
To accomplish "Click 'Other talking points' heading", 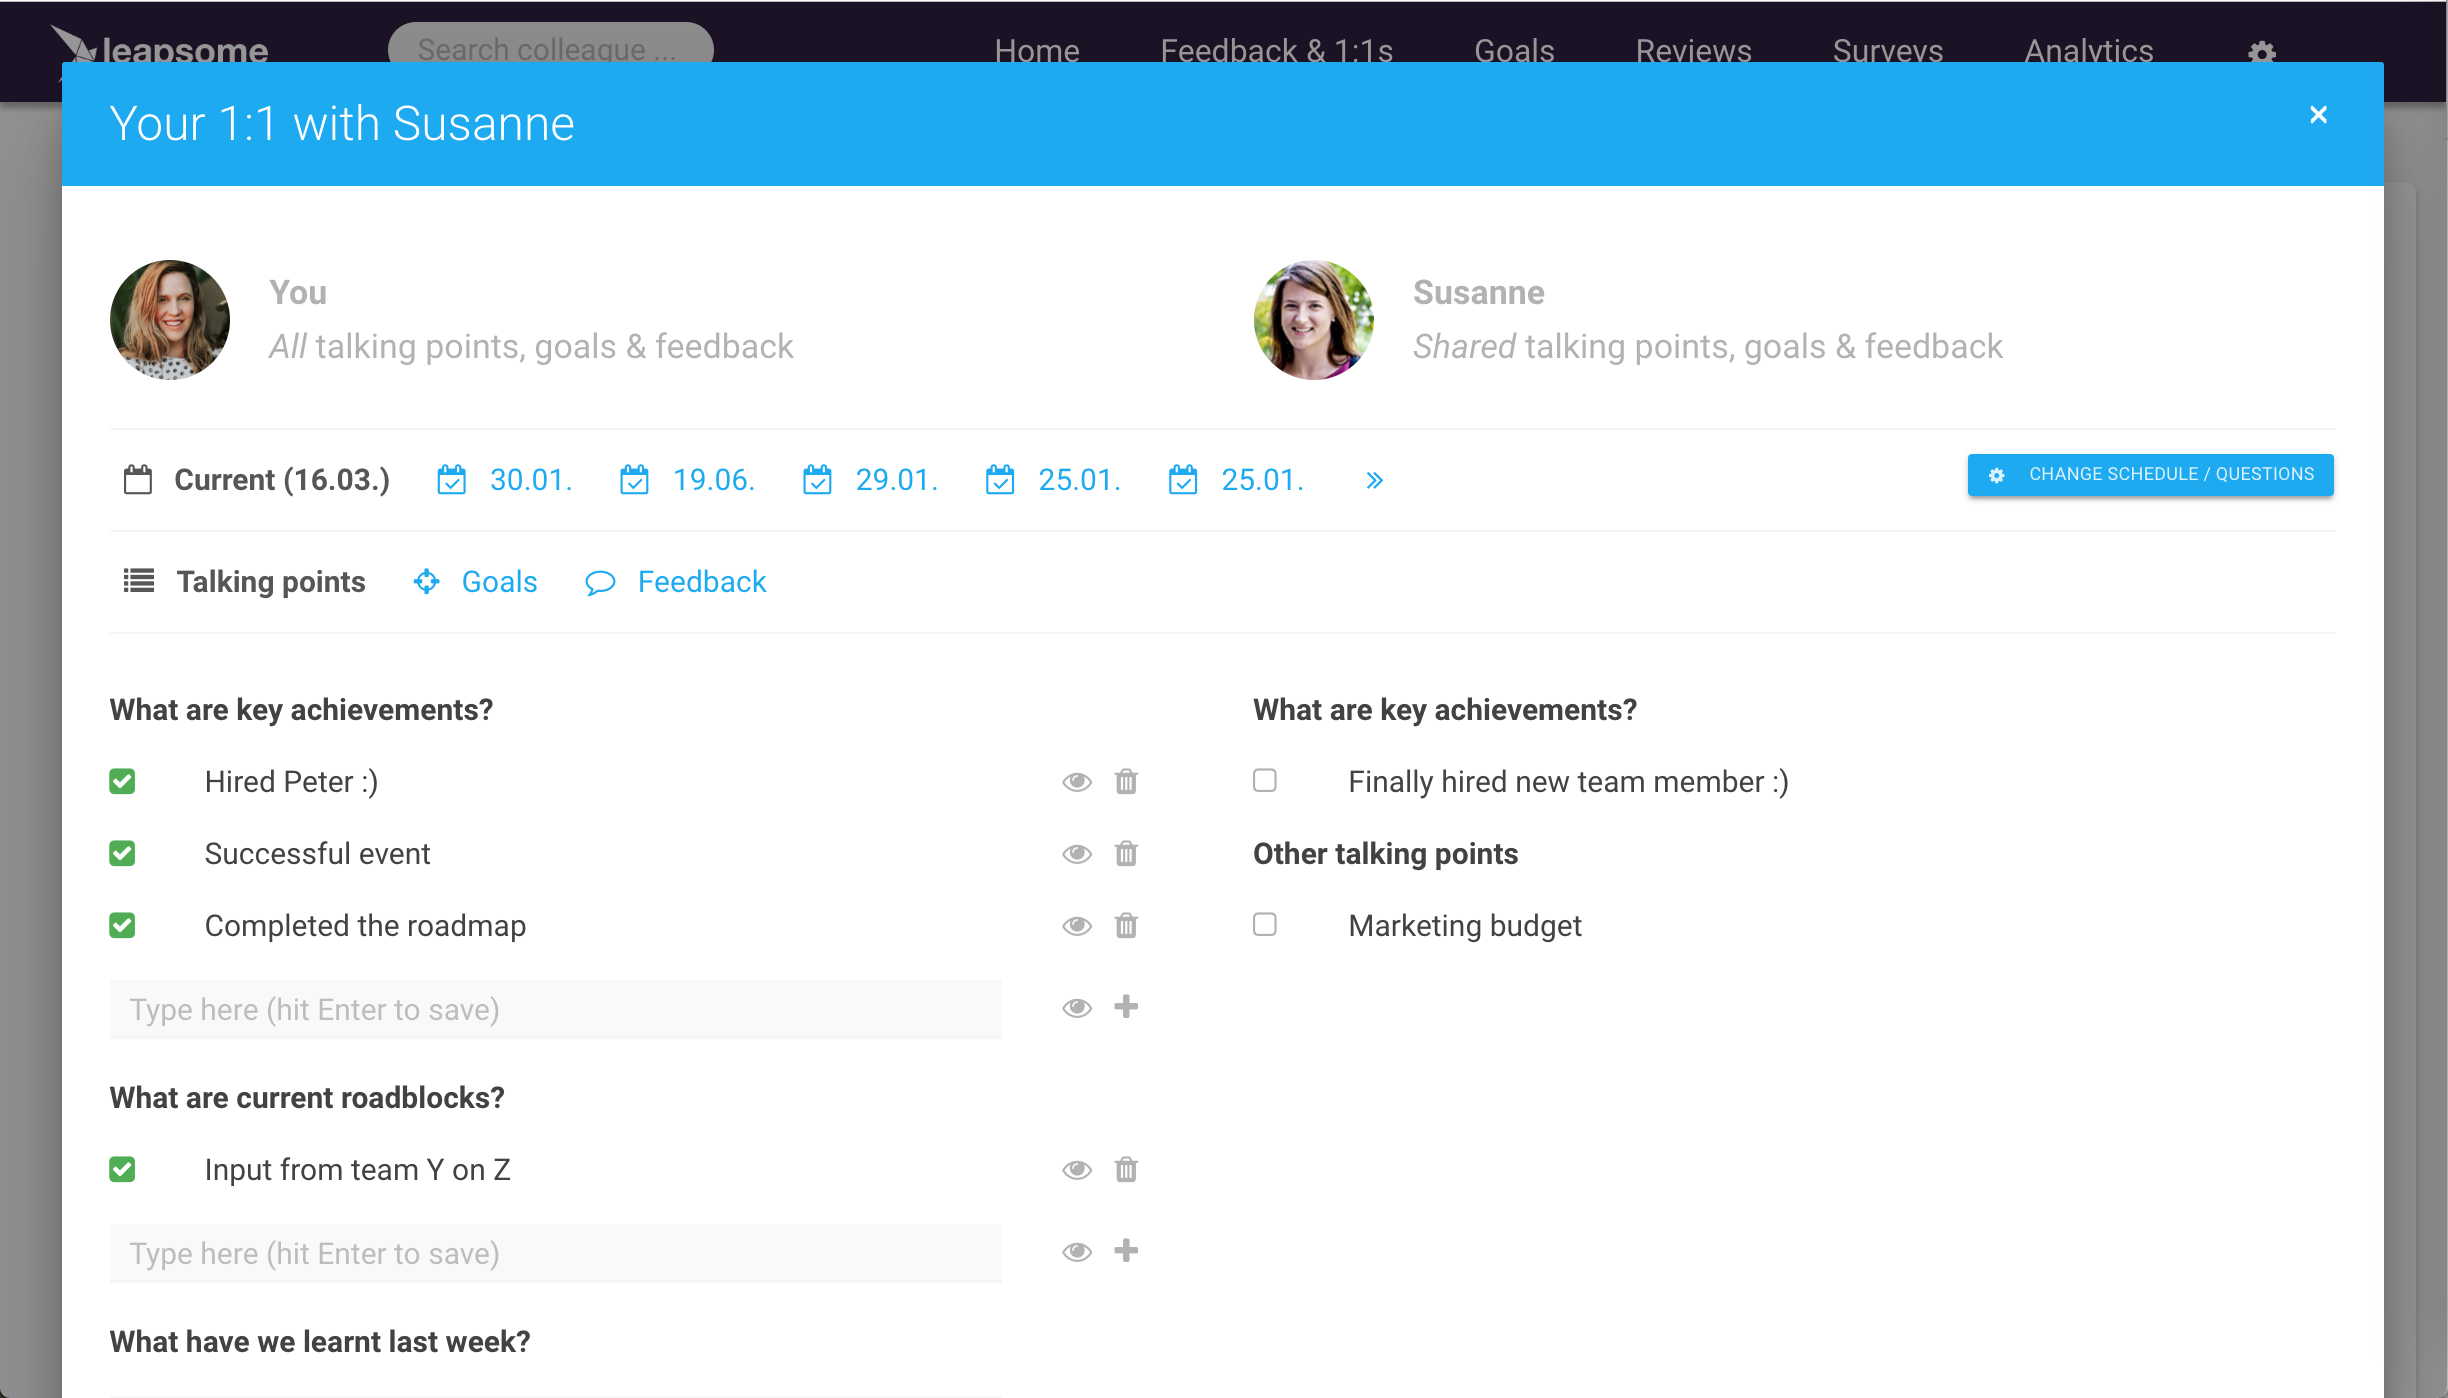I will point(1386,854).
